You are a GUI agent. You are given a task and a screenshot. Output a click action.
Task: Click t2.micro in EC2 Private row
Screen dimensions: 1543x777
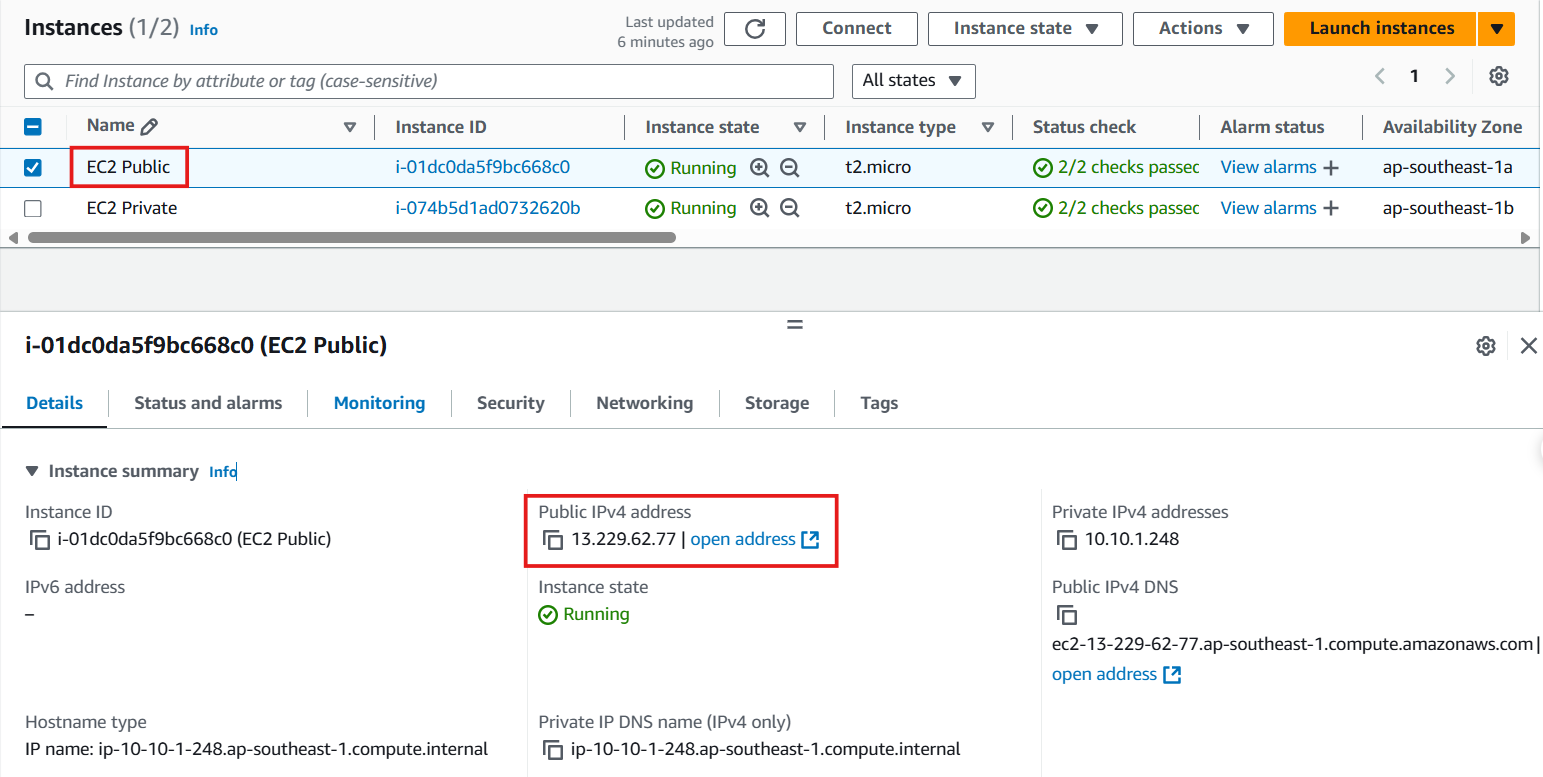click(x=878, y=208)
